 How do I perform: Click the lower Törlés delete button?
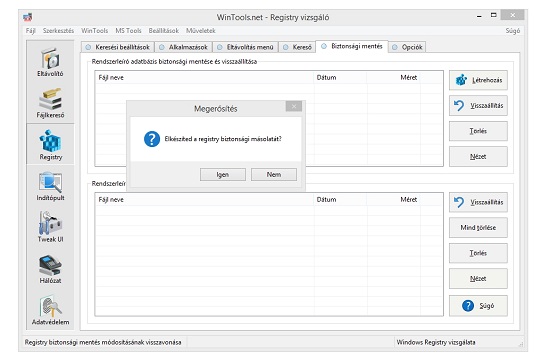[478, 253]
